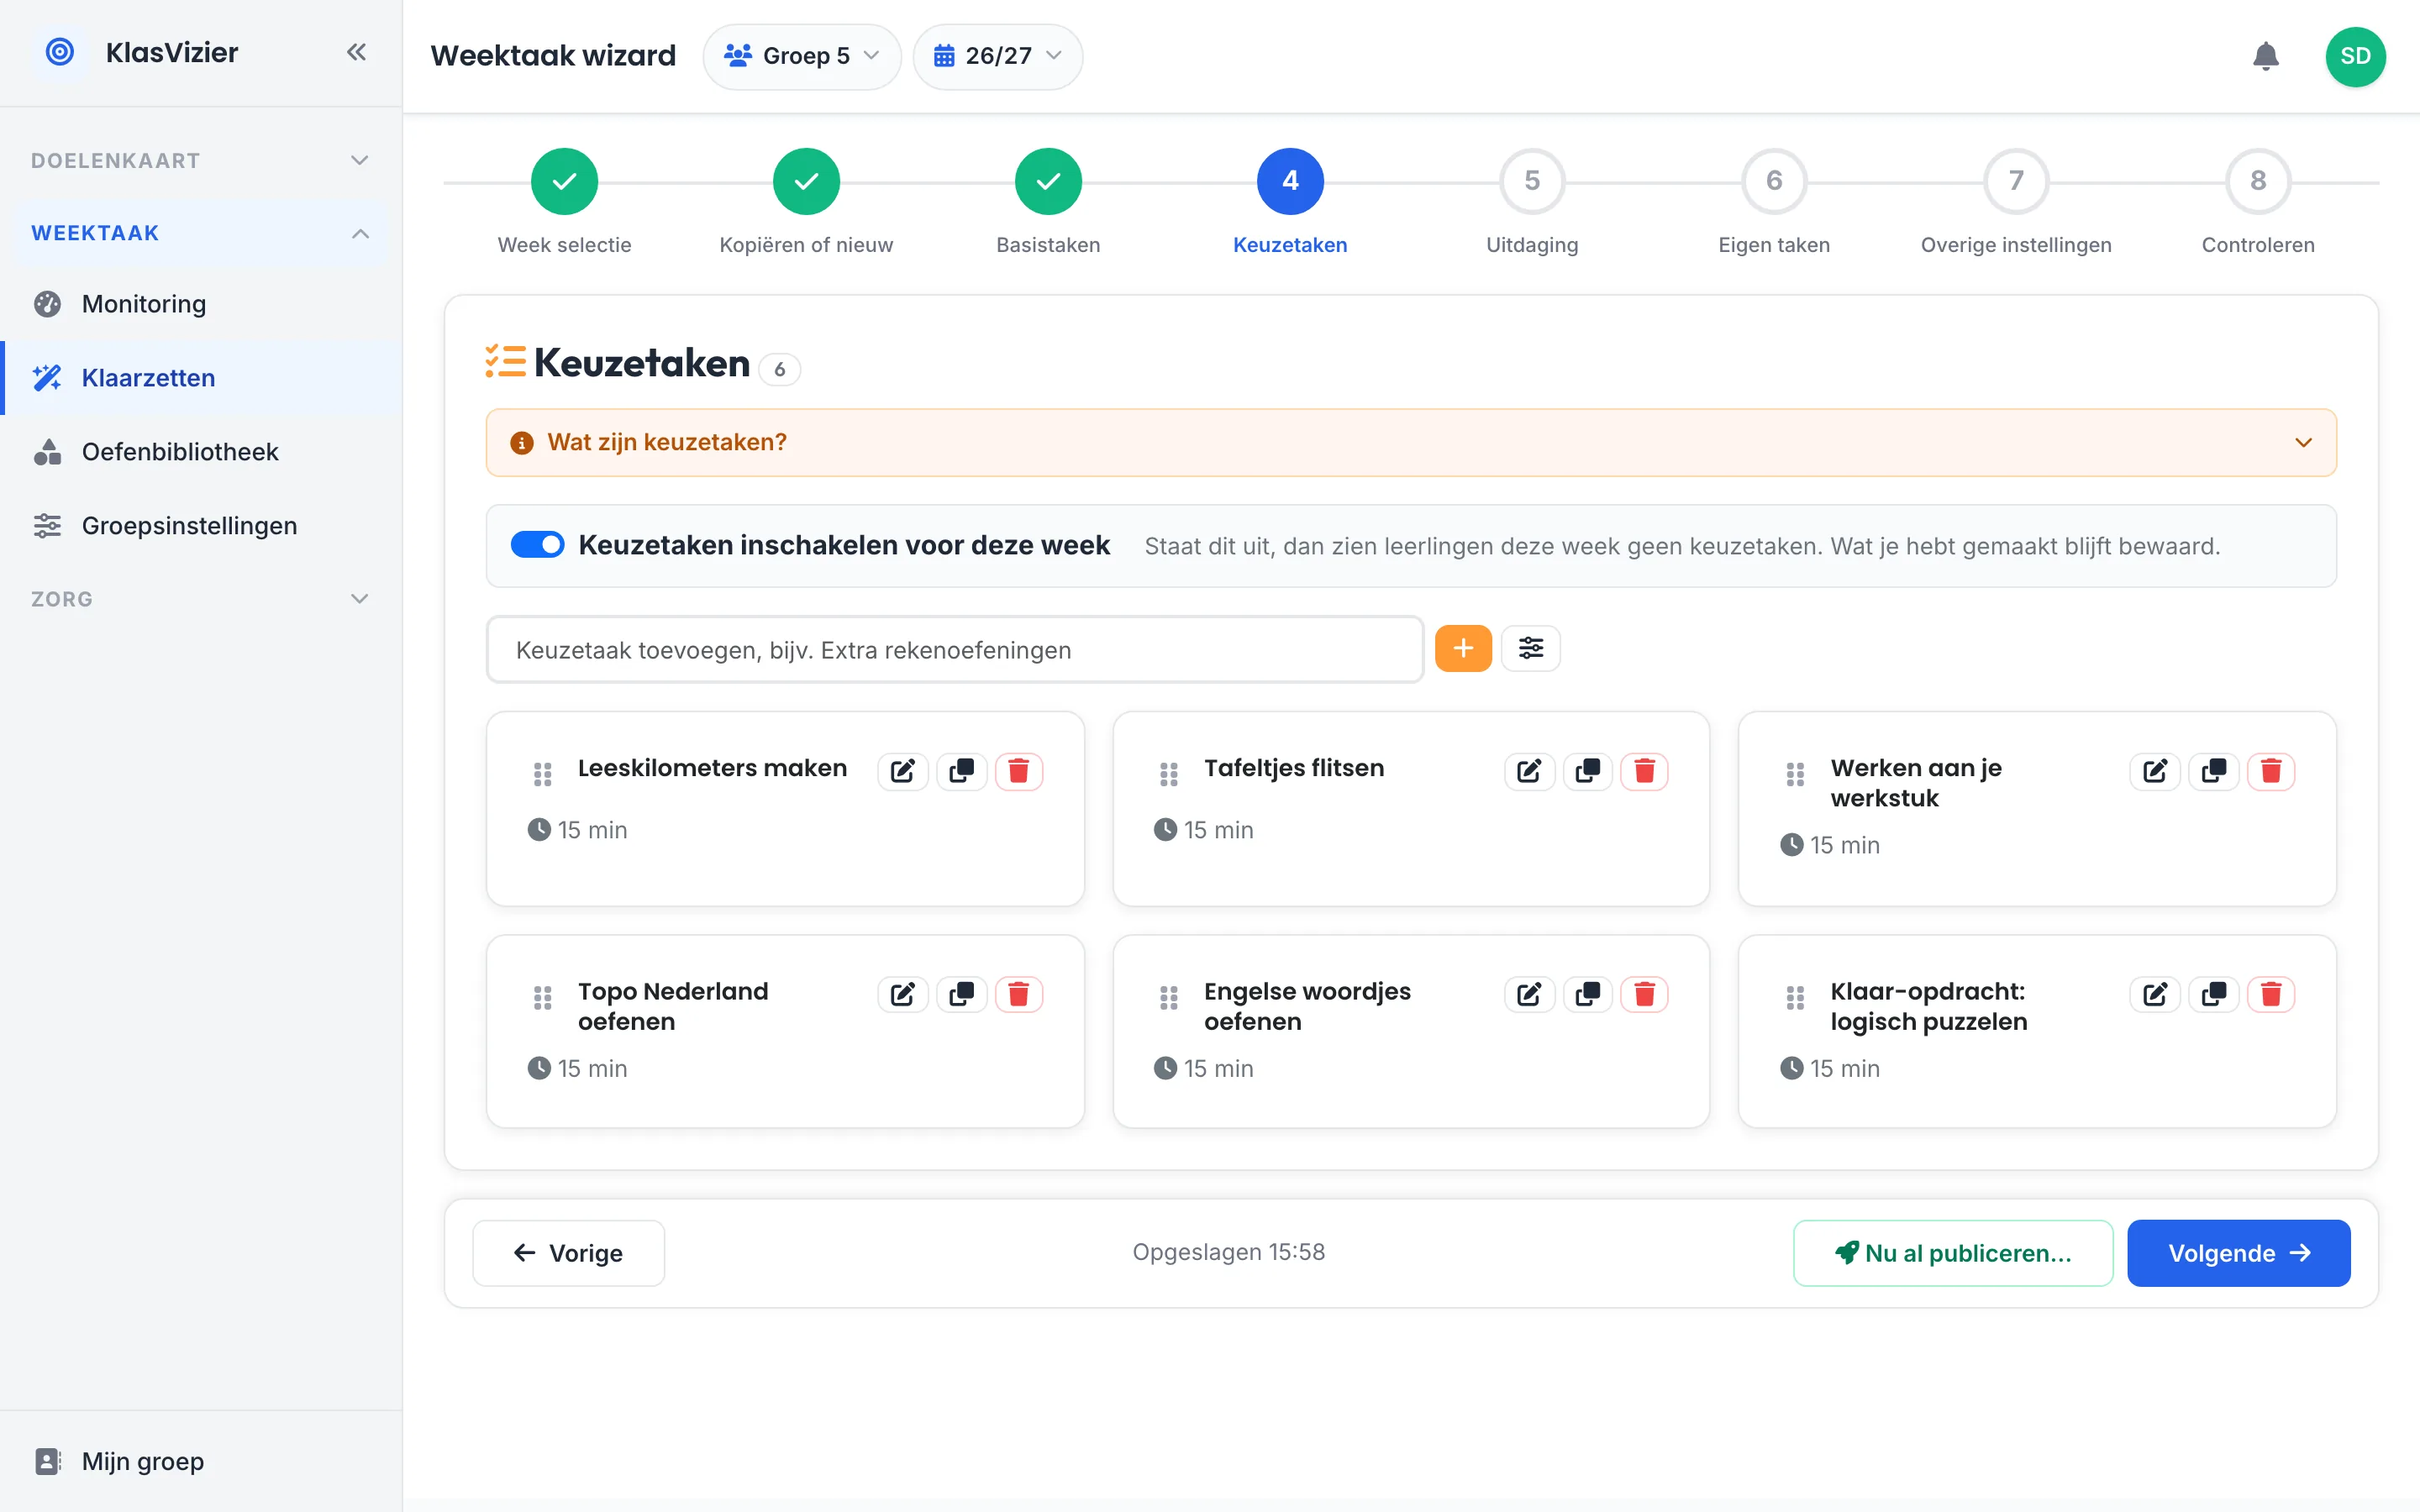Expand the Wat zijn keuzetaken? info panel
The width and height of the screenshot is (2420, 1512).
[1411, 442]
